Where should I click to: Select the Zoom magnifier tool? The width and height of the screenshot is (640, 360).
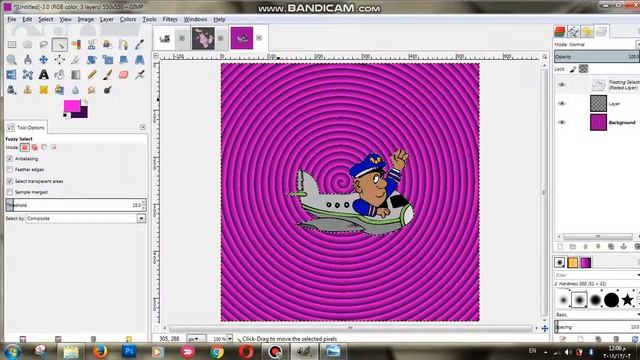click(11, 60)
